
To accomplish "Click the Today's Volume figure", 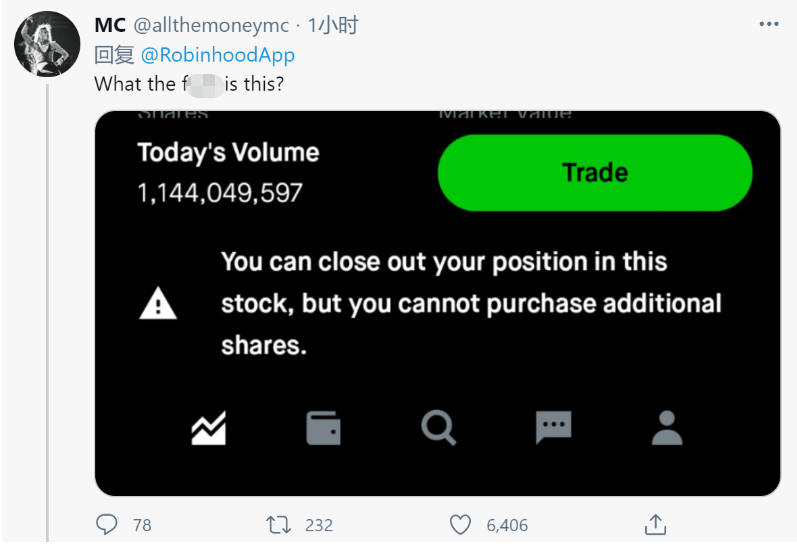I will click(220, 192).
